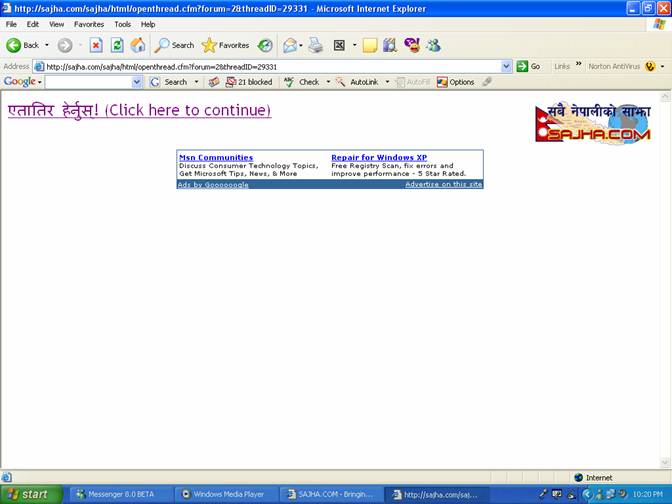Toggle AutoLink in Google toolbar
This screenshot has height=504, width=672.
(x=358, y=82)
